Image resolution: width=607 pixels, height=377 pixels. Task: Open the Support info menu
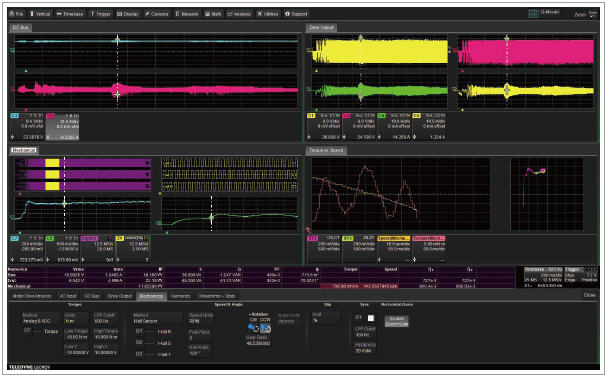click(296, 14)
